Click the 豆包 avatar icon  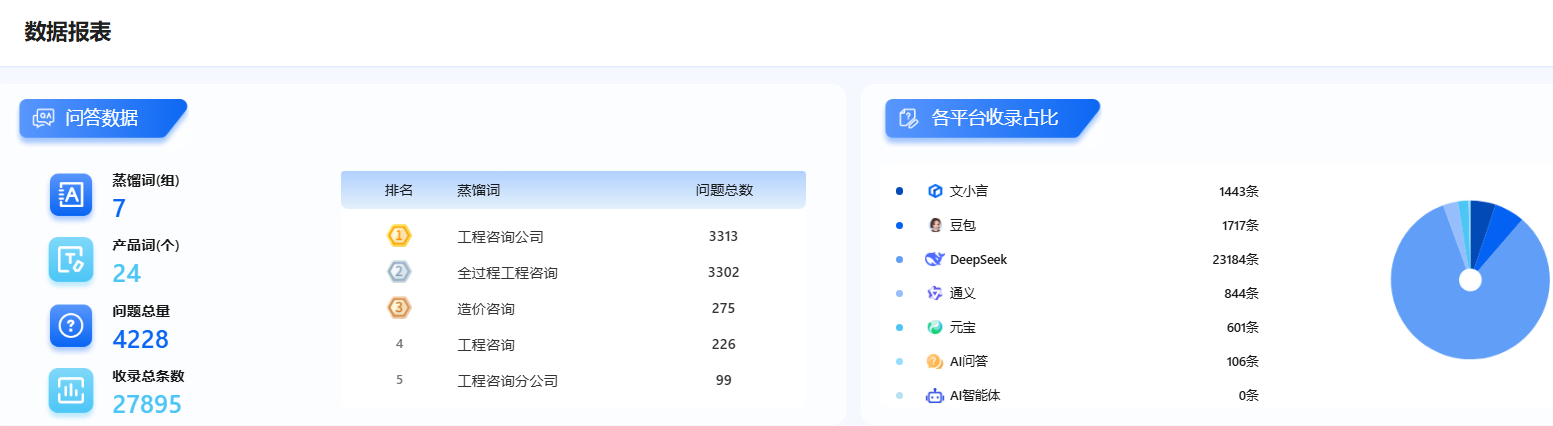(x=935, y=225)
